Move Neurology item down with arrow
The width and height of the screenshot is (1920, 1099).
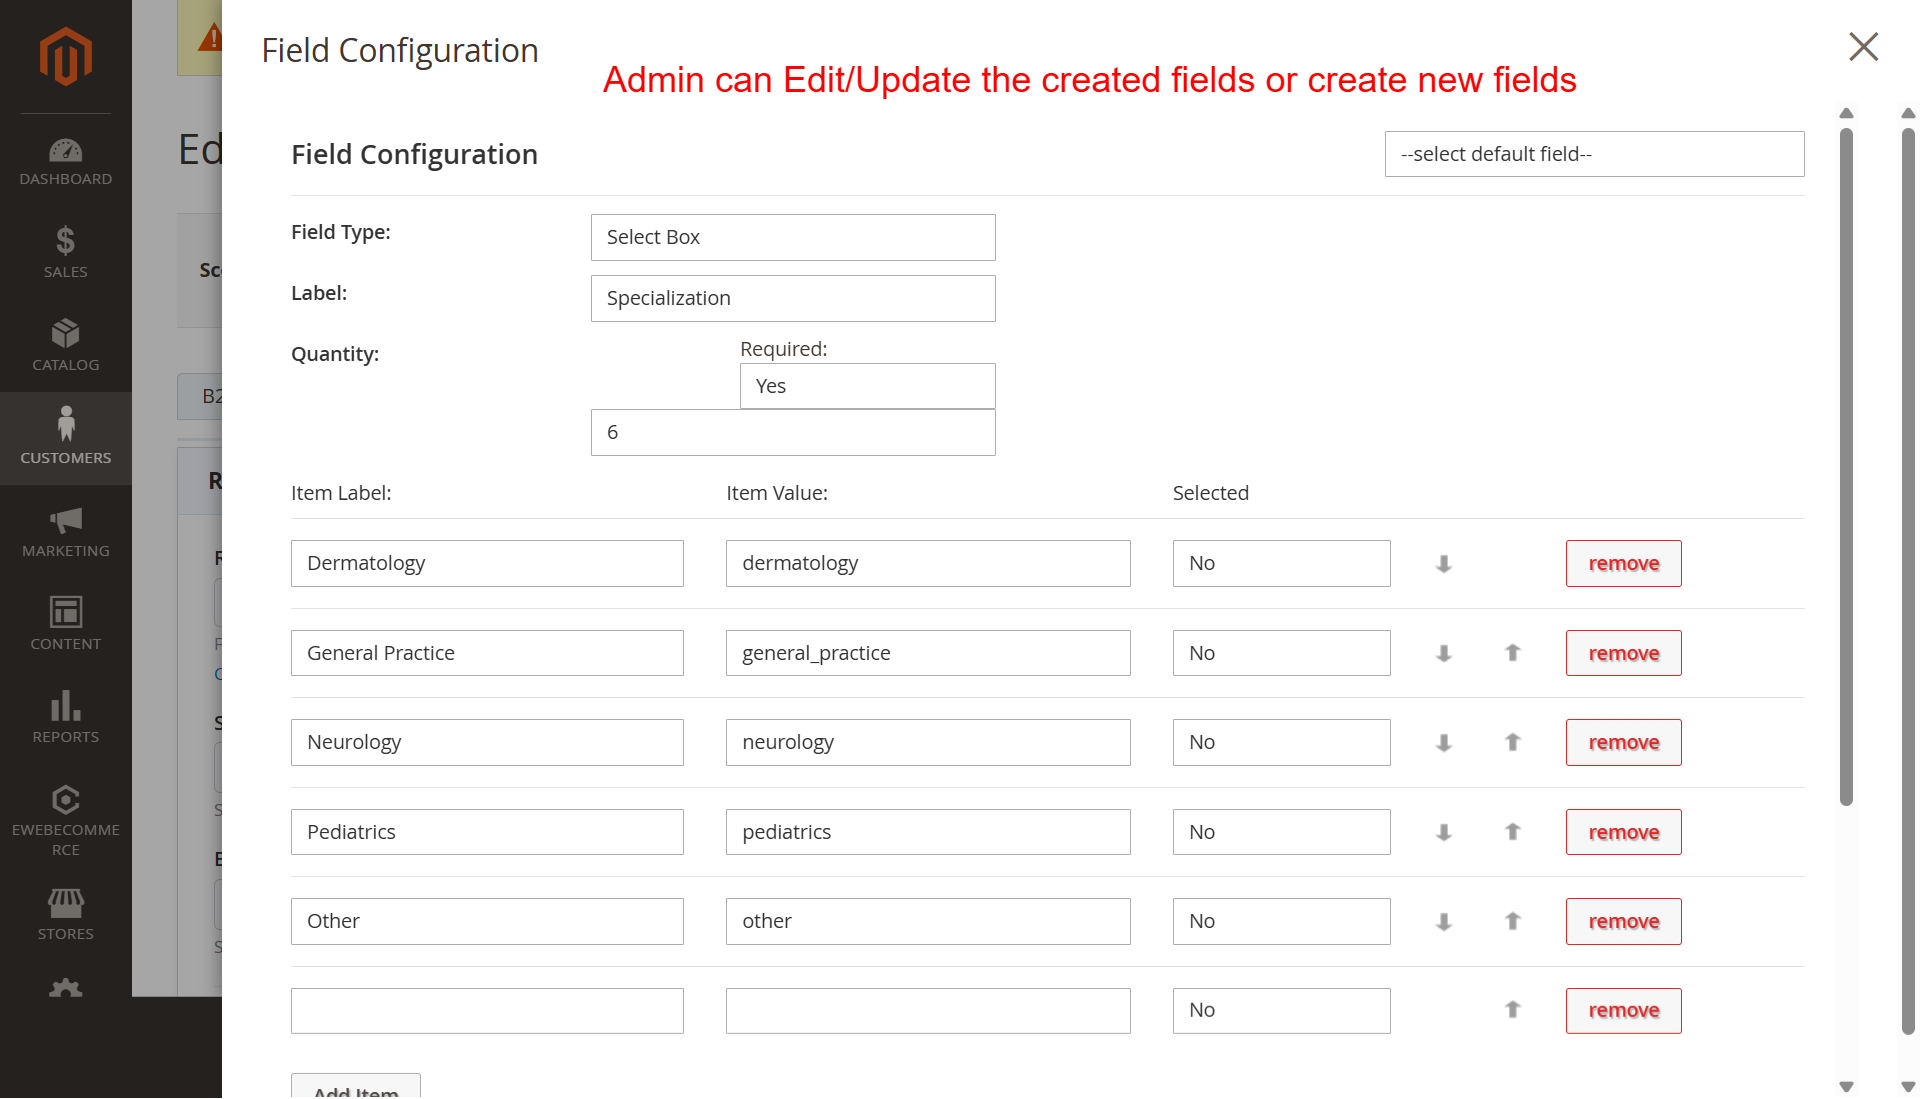click(x=1443, y=743)
